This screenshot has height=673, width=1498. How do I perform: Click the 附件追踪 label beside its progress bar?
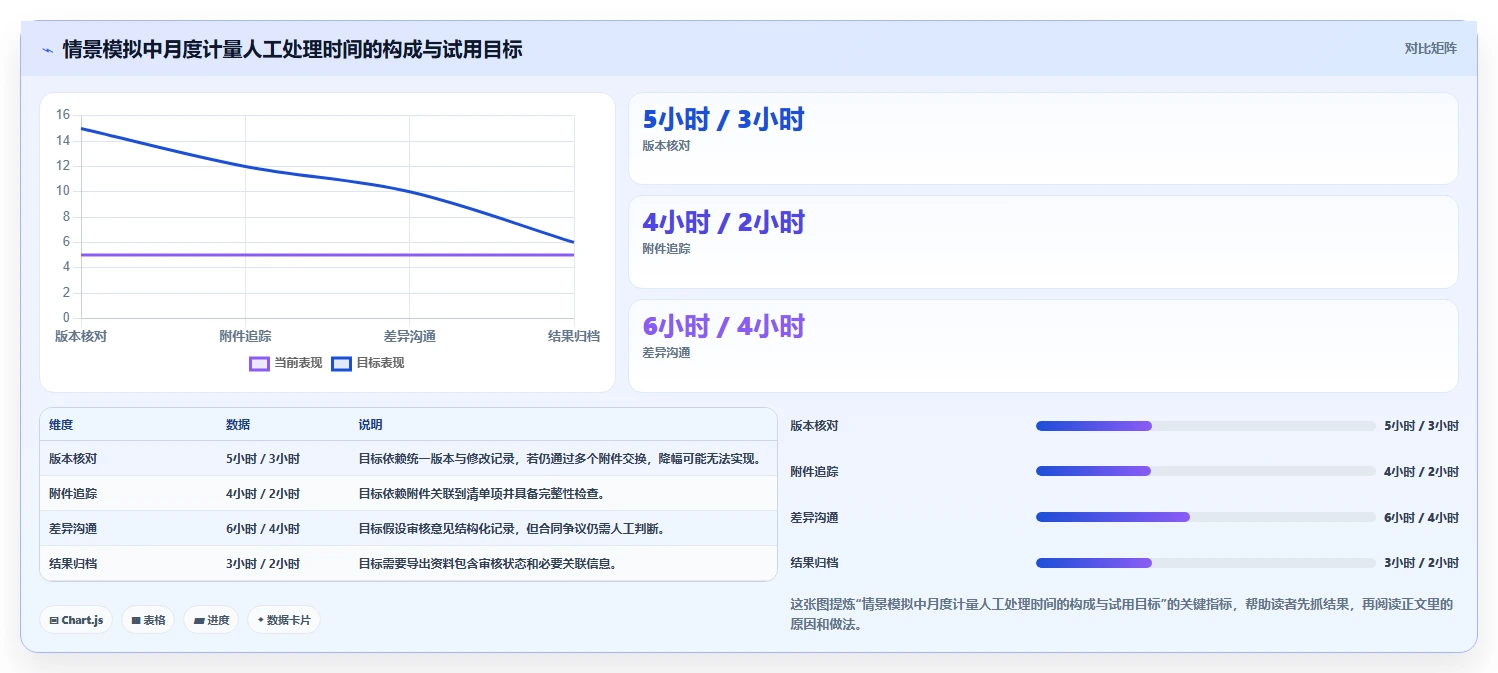pyautogui.click(x=814, y=471)
